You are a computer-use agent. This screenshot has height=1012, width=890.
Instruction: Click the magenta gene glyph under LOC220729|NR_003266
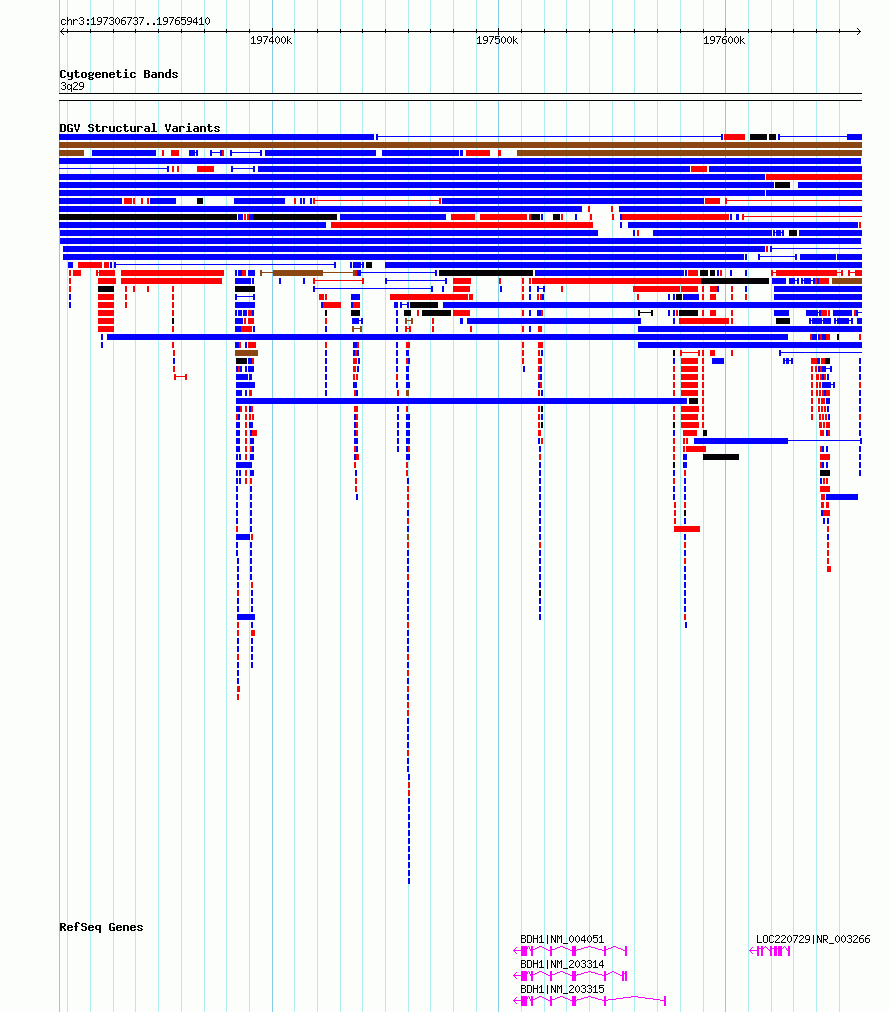tap(770, 951)
